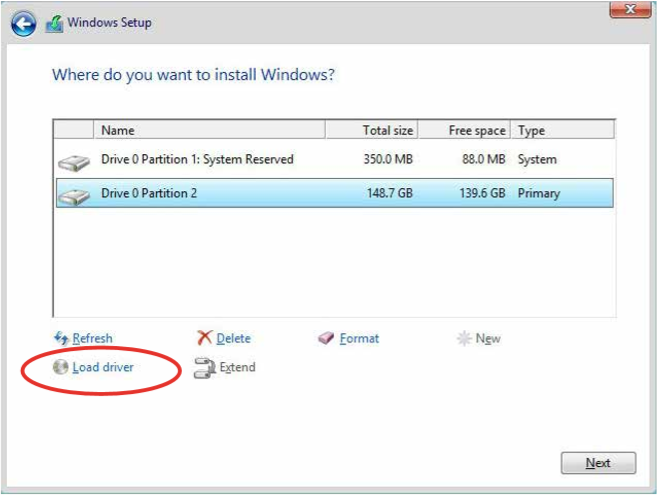Click the pink eraser Format icon
This screenshot has width=658, height=495.
[x=326, y=339]
